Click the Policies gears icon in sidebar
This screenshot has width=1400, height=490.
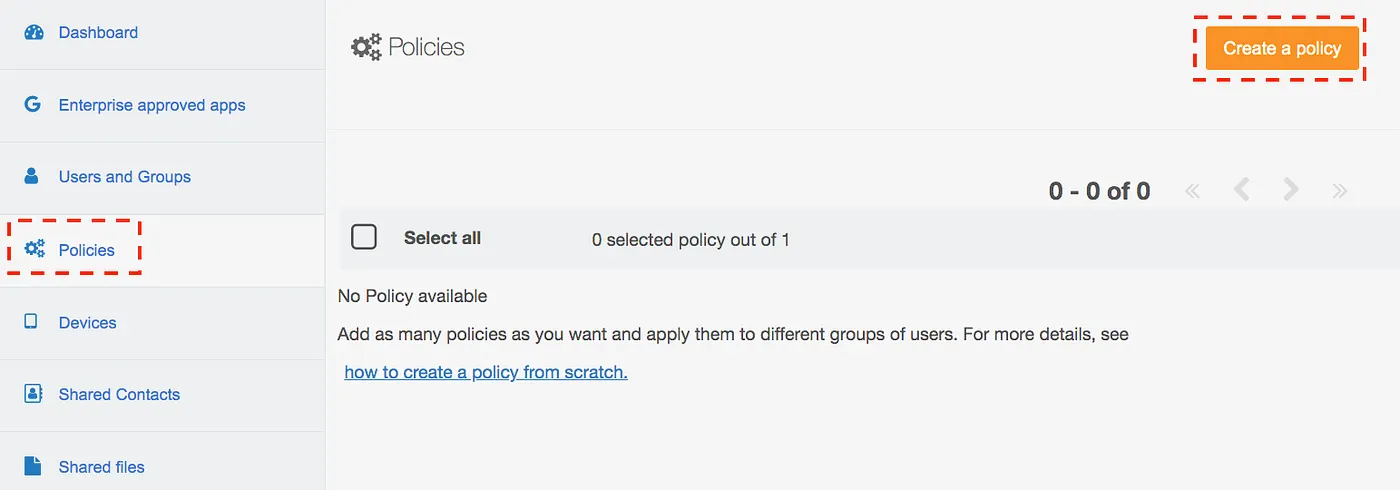(35, 249)
